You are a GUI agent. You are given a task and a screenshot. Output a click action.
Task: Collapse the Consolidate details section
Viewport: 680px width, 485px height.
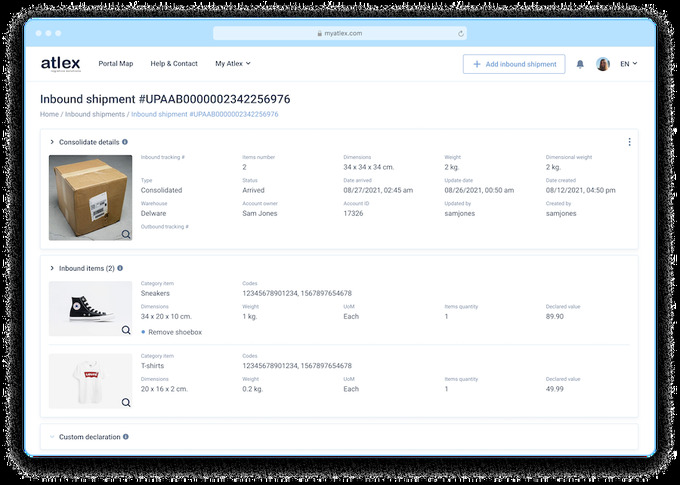[52, 142]
